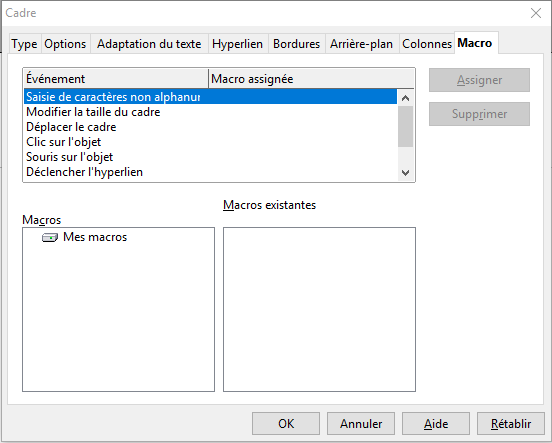
Task: Click the Supprimer button
Action: pos(479,114)
